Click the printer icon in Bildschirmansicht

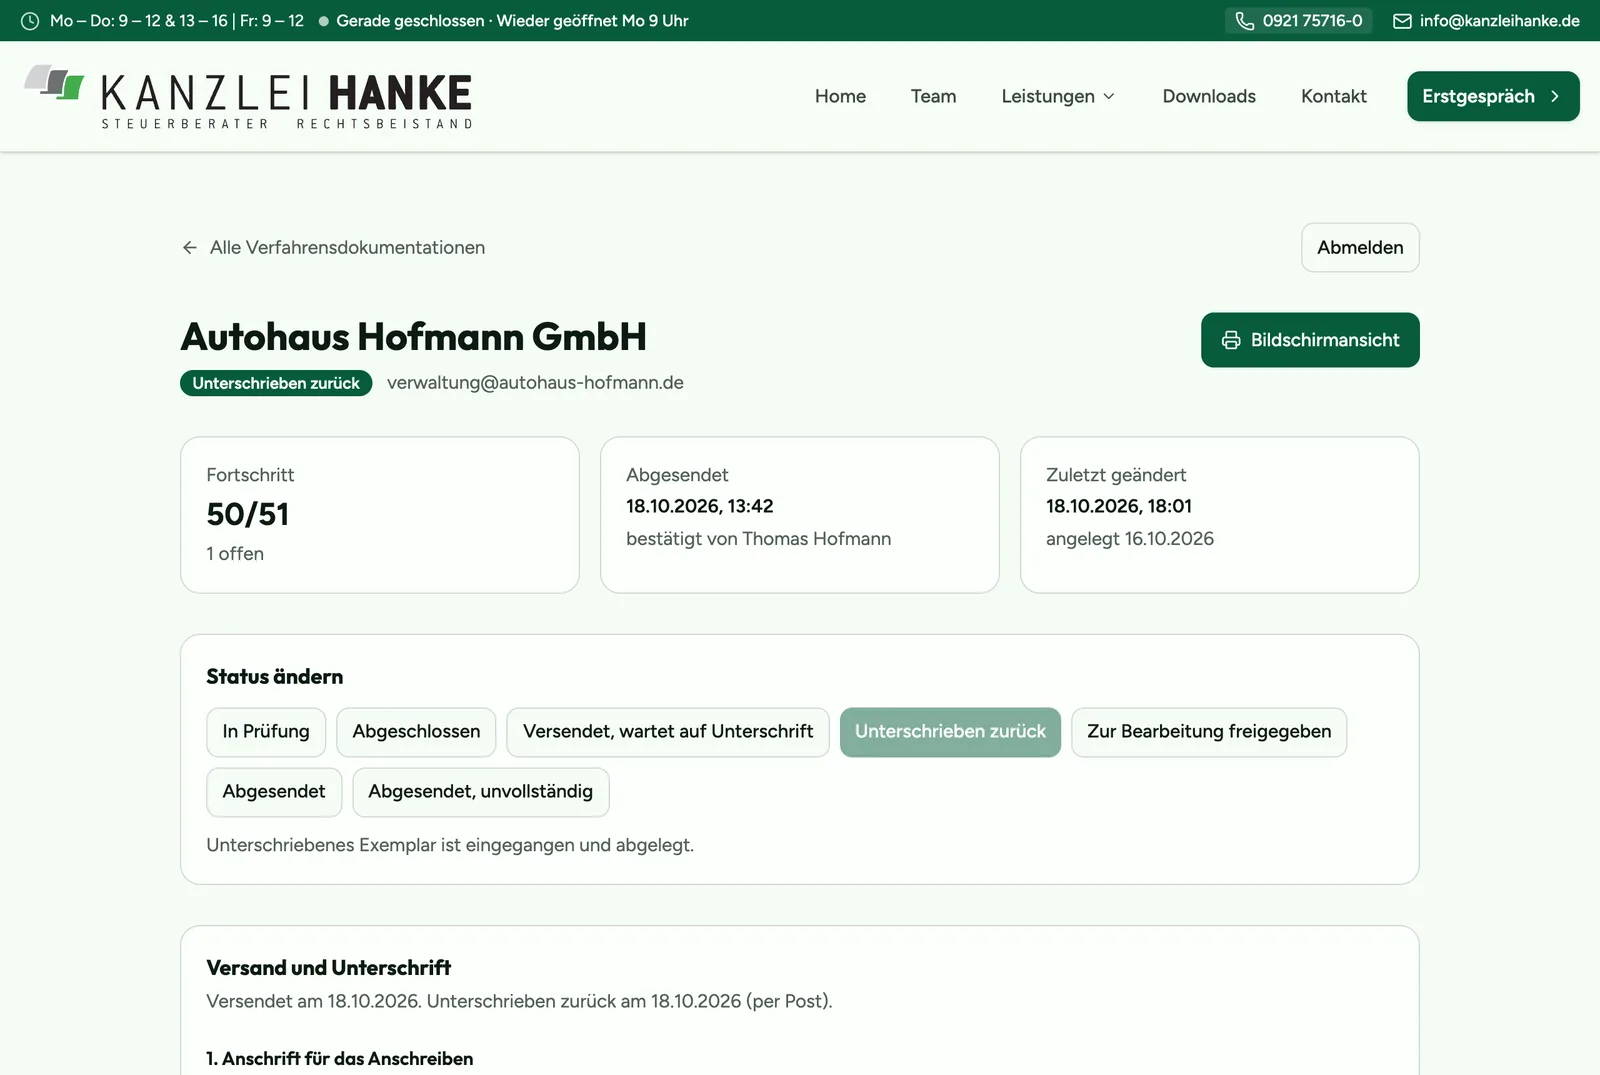(1231, 340)
